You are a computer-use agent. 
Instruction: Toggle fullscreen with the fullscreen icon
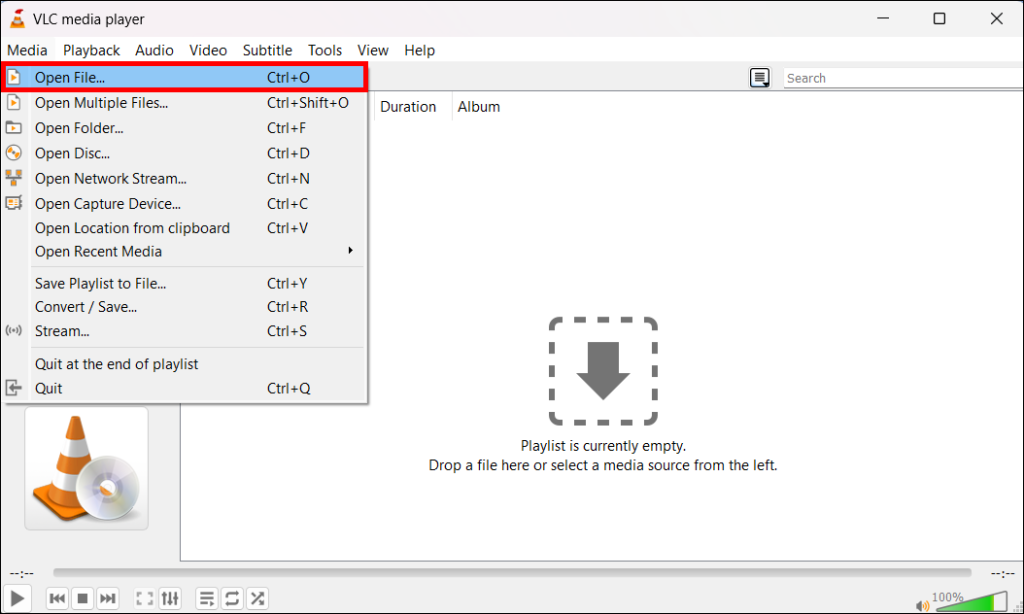click(x=144, y=598)
